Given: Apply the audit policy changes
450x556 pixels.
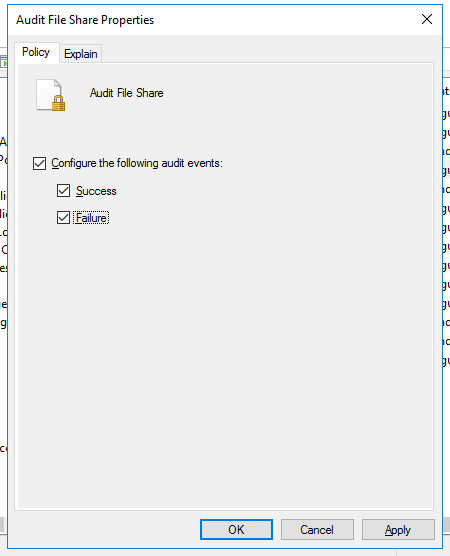Looking at the screenshot, I should (398, 529).
